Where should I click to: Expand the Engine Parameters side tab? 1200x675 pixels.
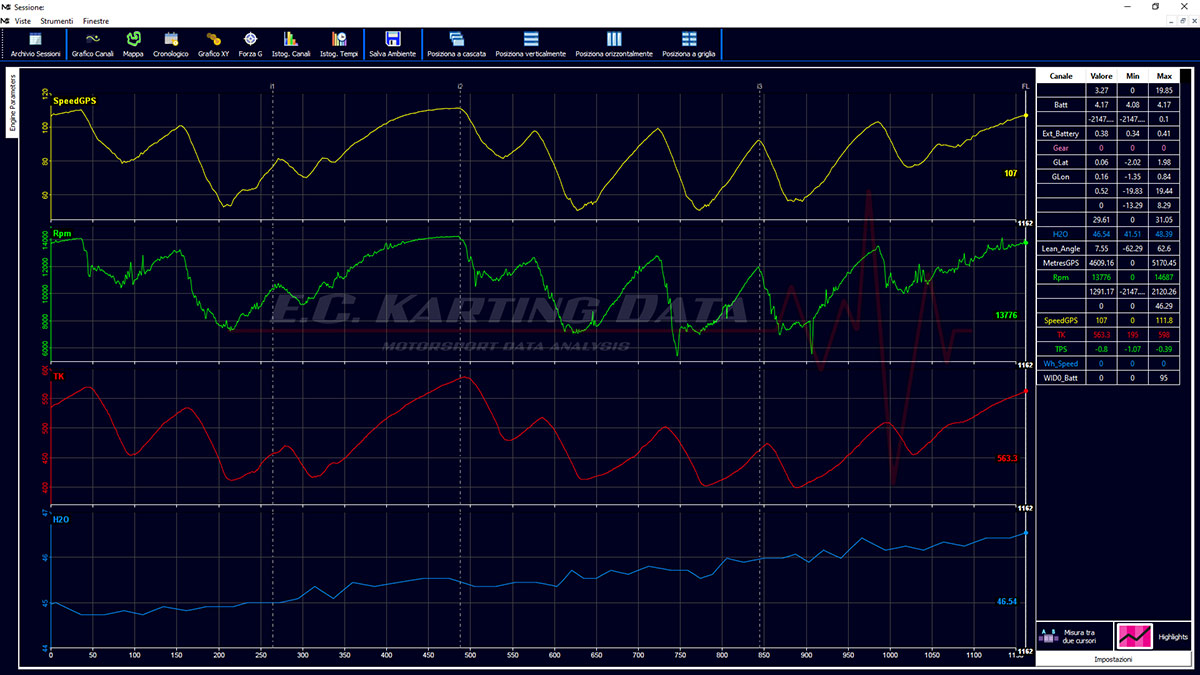pyautogui.click(x=13, y=102)
